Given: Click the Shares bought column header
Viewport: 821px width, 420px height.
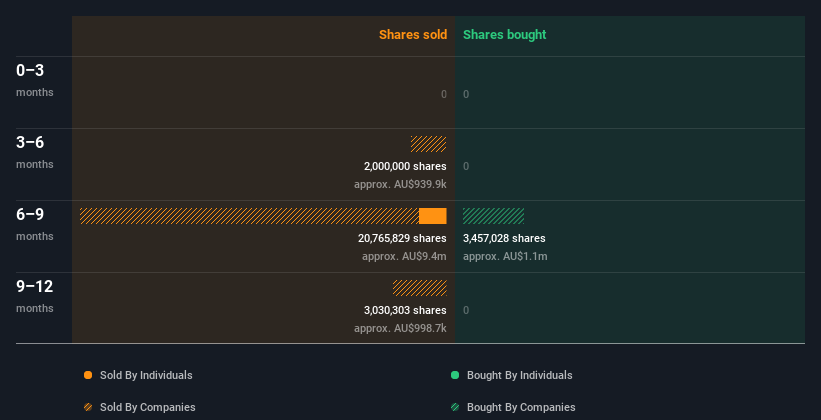Looking at the screenshot, I should [505, 35].
